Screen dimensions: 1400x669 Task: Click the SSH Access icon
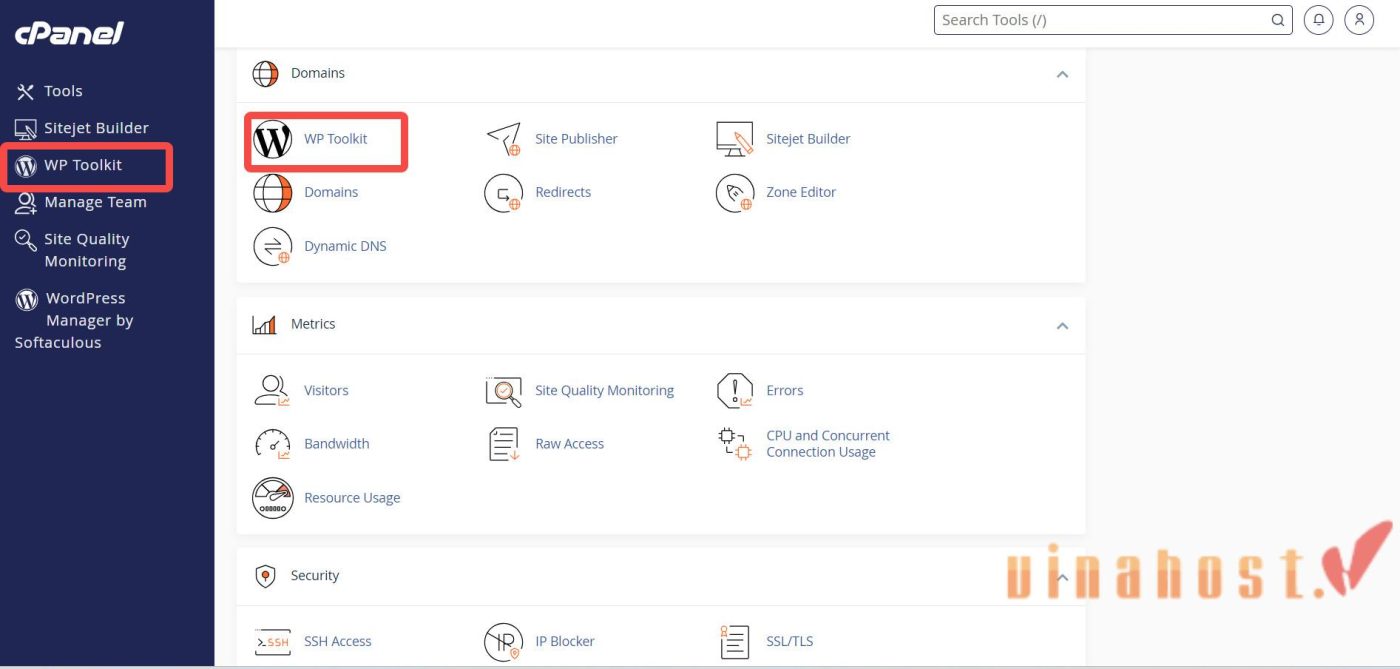coord(272,642)
